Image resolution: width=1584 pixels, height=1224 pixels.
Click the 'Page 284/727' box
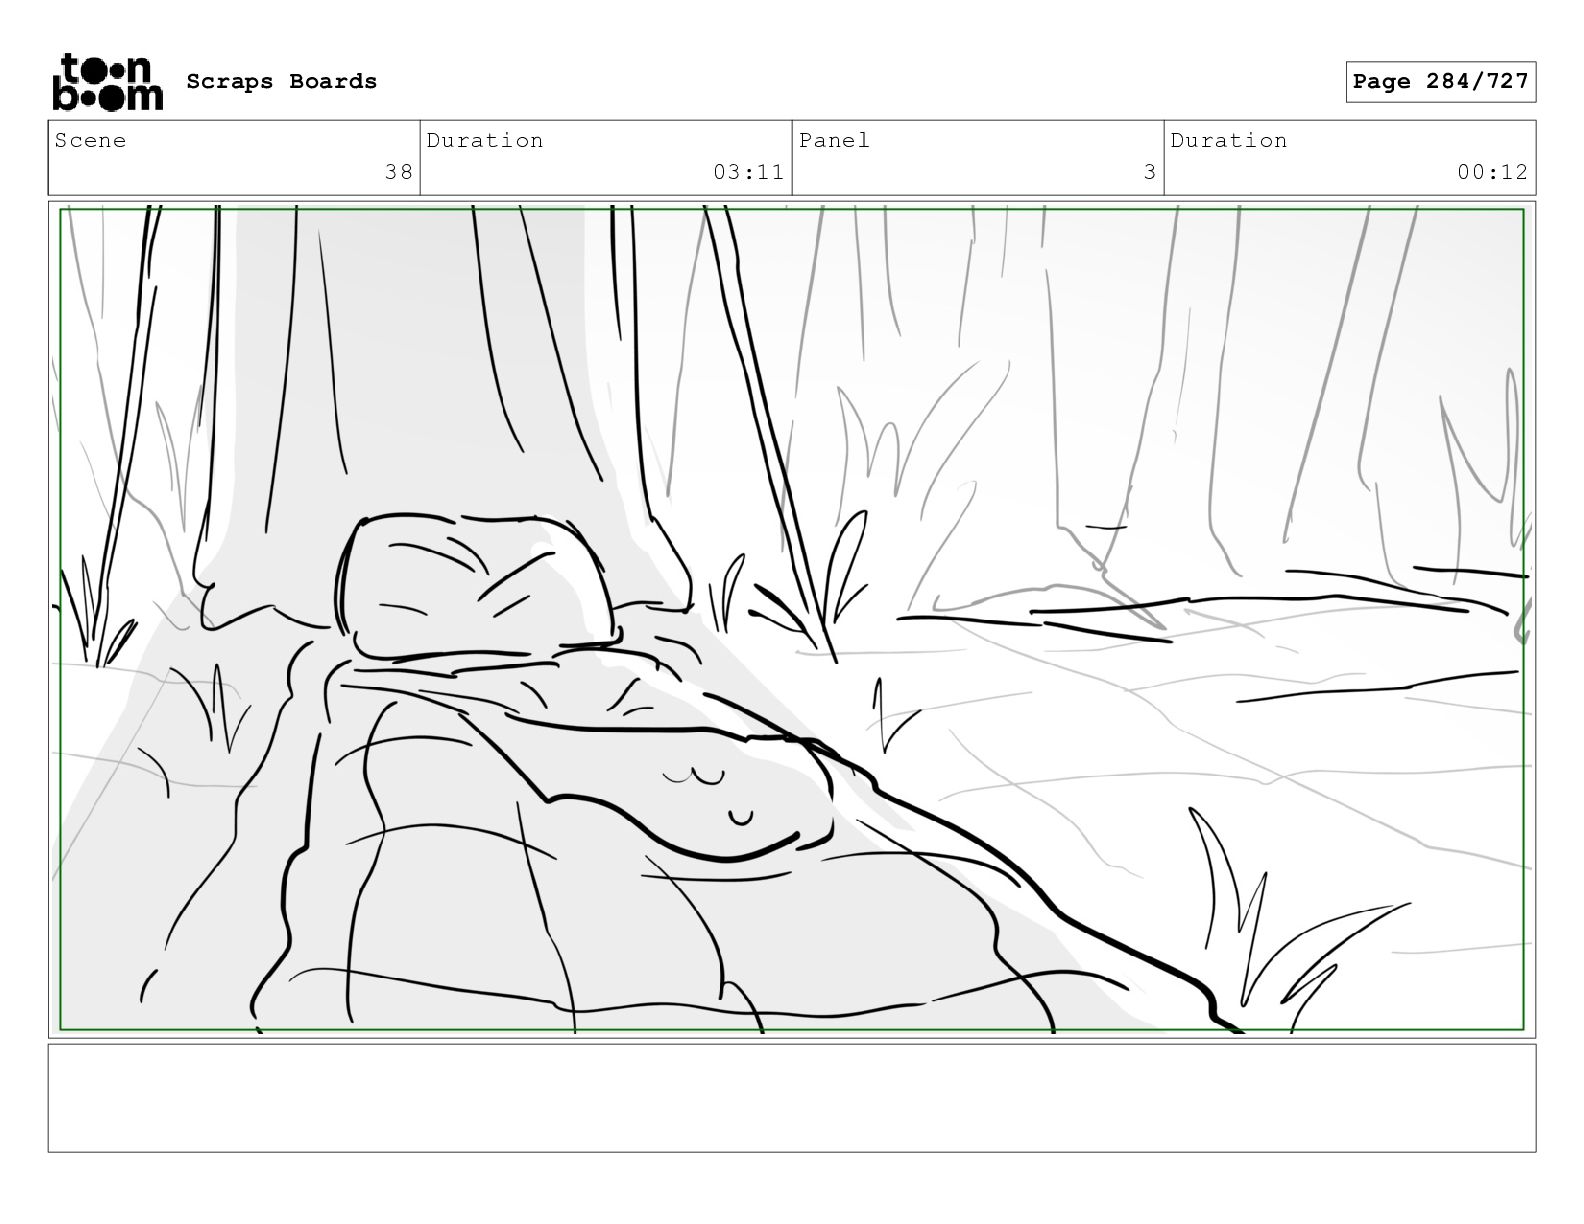pyautogui.click(x=1440, y=82)
